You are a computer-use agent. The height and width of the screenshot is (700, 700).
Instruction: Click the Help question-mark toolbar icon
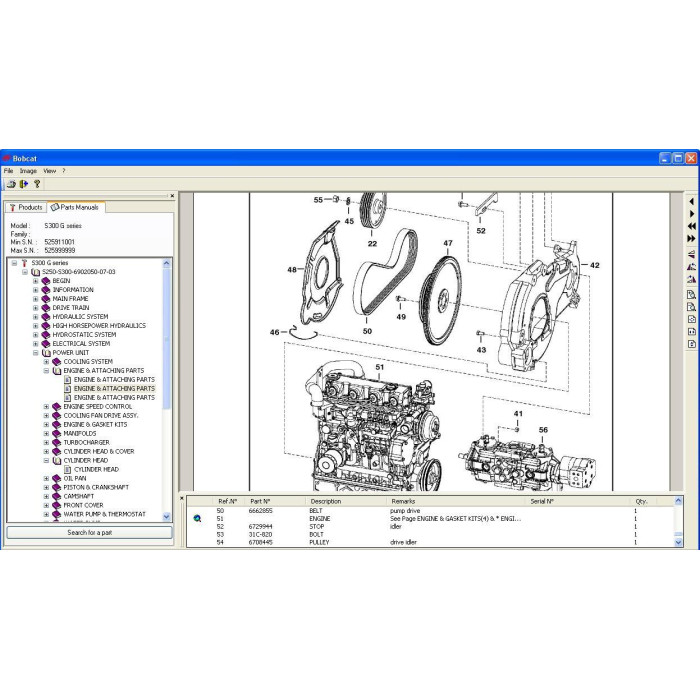[x=37, y=183]
